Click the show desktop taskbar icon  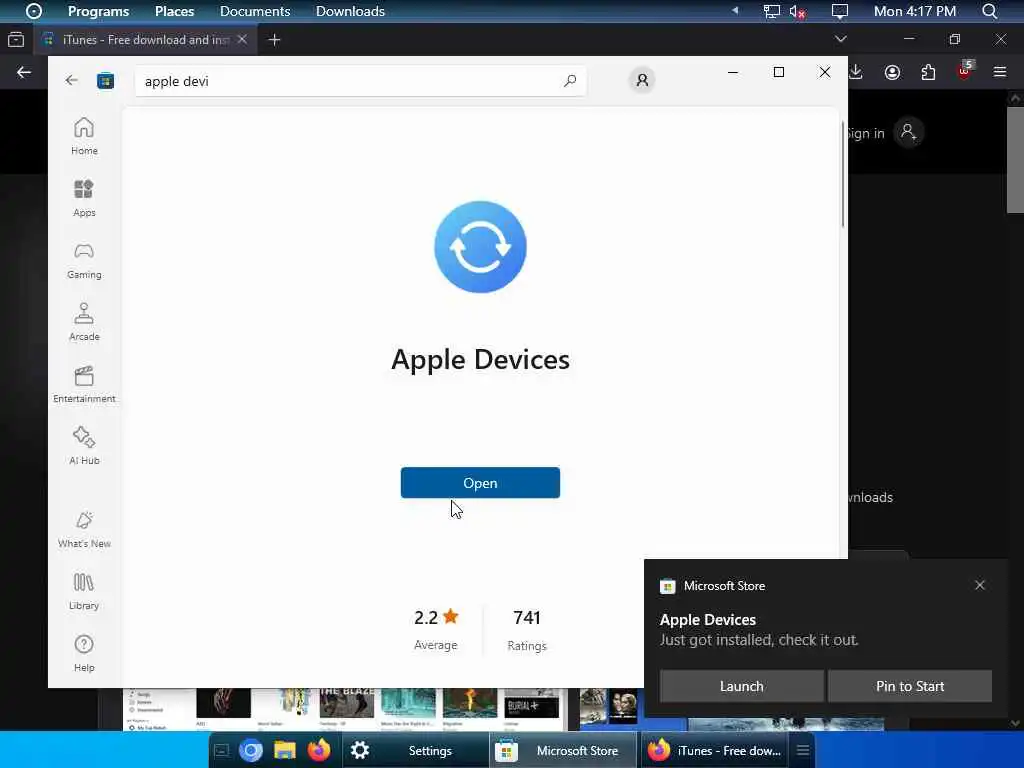pyautogui.click(x=221, y=750)
